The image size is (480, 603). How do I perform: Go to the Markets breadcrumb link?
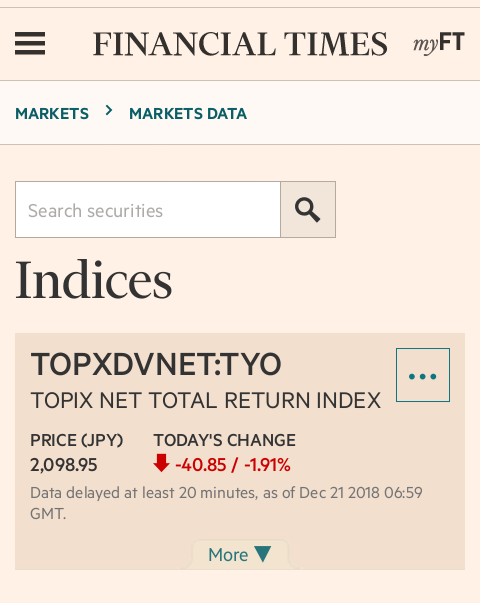pyautogui.click(x=52, y=114)
